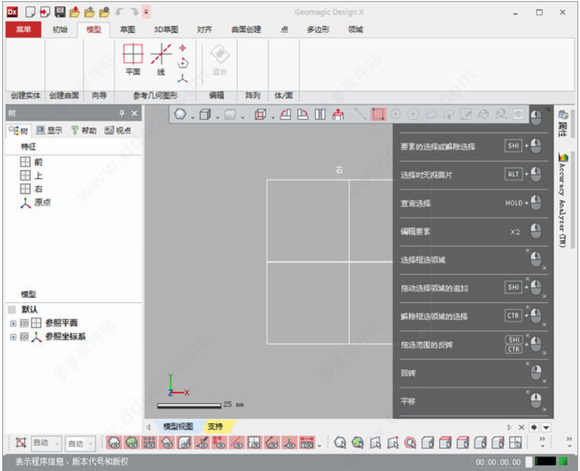Click the red 菜单 menu button
This screenshot has width=580, height=471.
23,29
